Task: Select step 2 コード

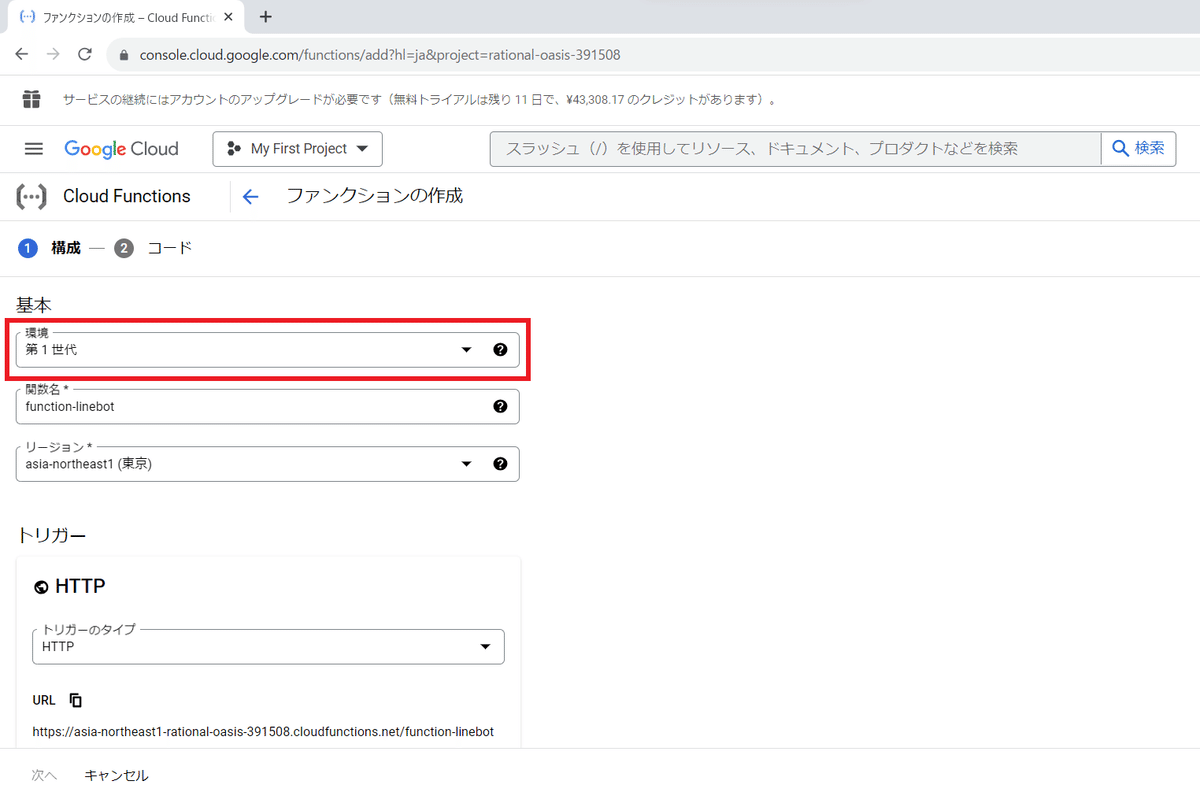Action: click(x=153, y=248)
